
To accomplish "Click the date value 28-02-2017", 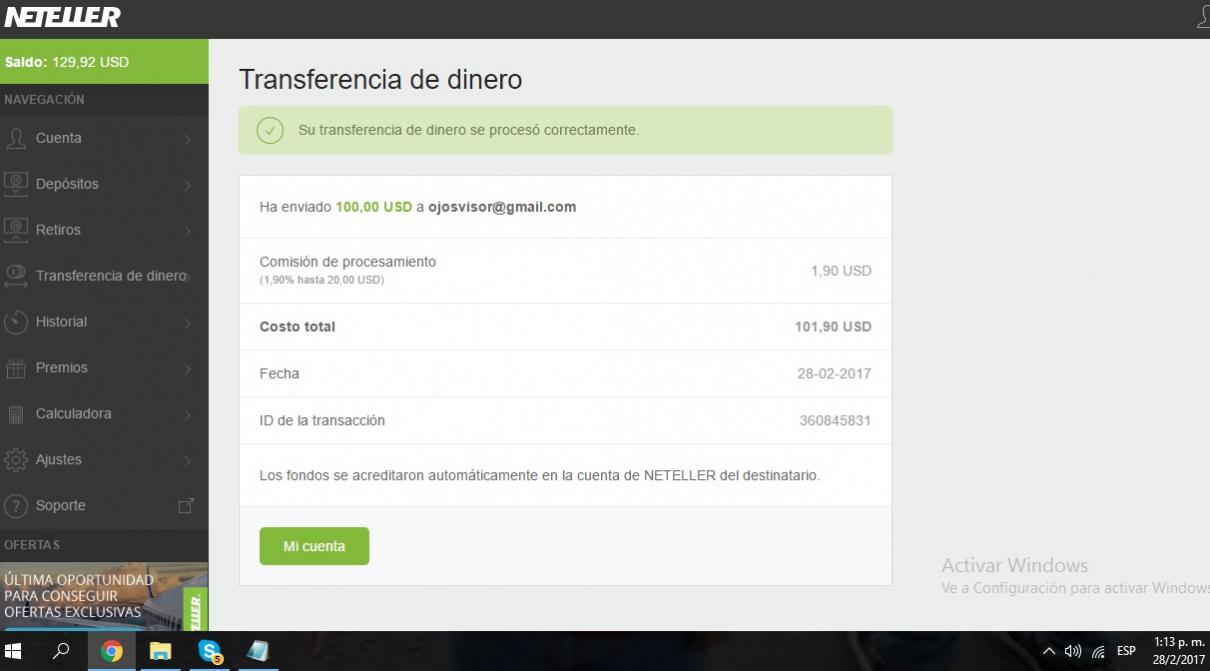I will coord(835,374).
